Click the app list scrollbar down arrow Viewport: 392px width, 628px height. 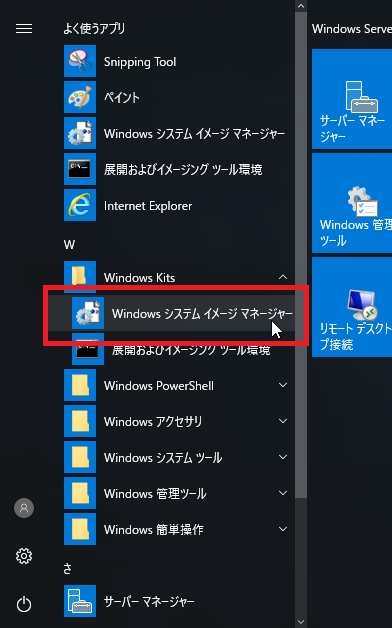(x=301, y=622)
